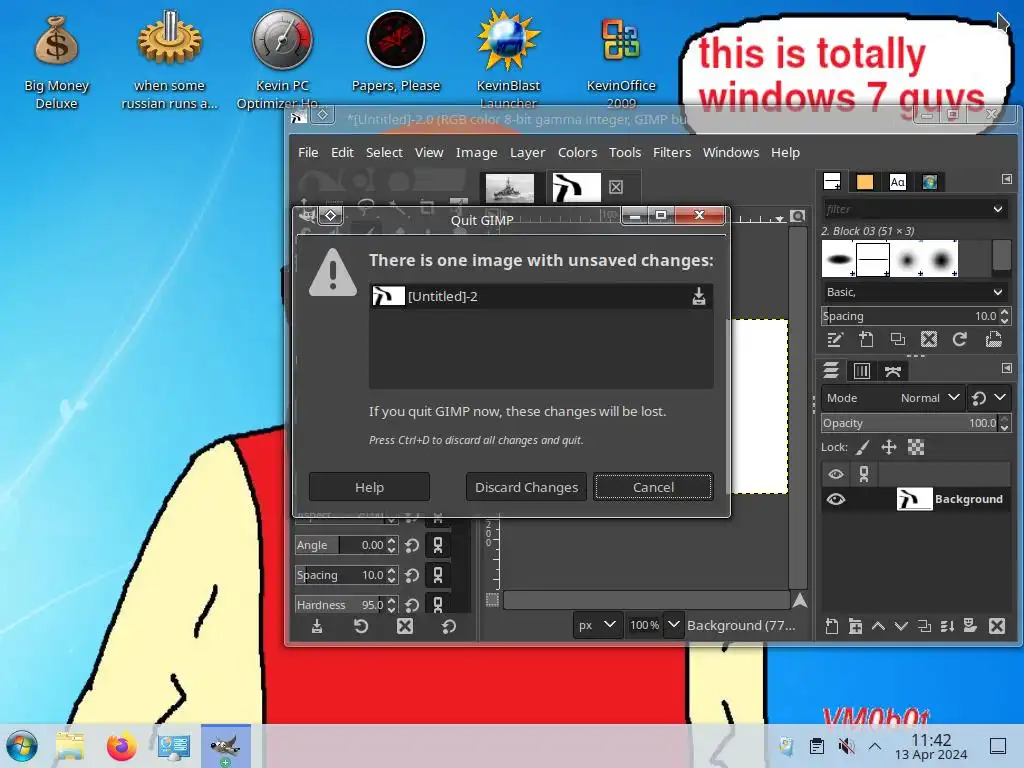
Task: Toggle quick mask at canvas corner
Action: point(492,600)
